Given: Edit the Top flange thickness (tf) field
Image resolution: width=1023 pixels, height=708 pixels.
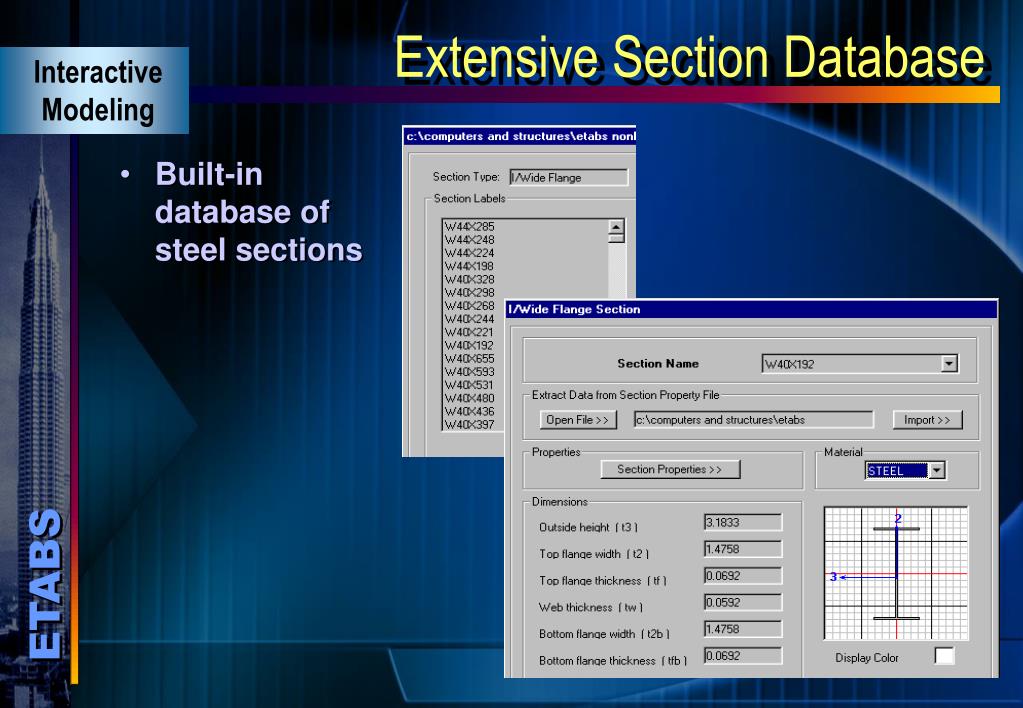Looking at the screenshot, I should pos(742,576).
